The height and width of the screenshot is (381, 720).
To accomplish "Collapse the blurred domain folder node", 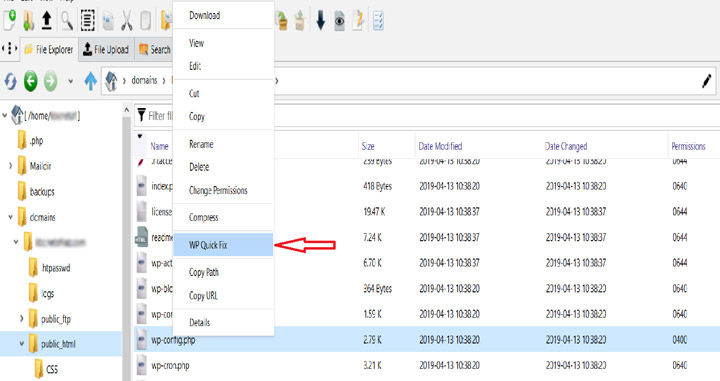I will coord(16,242).
